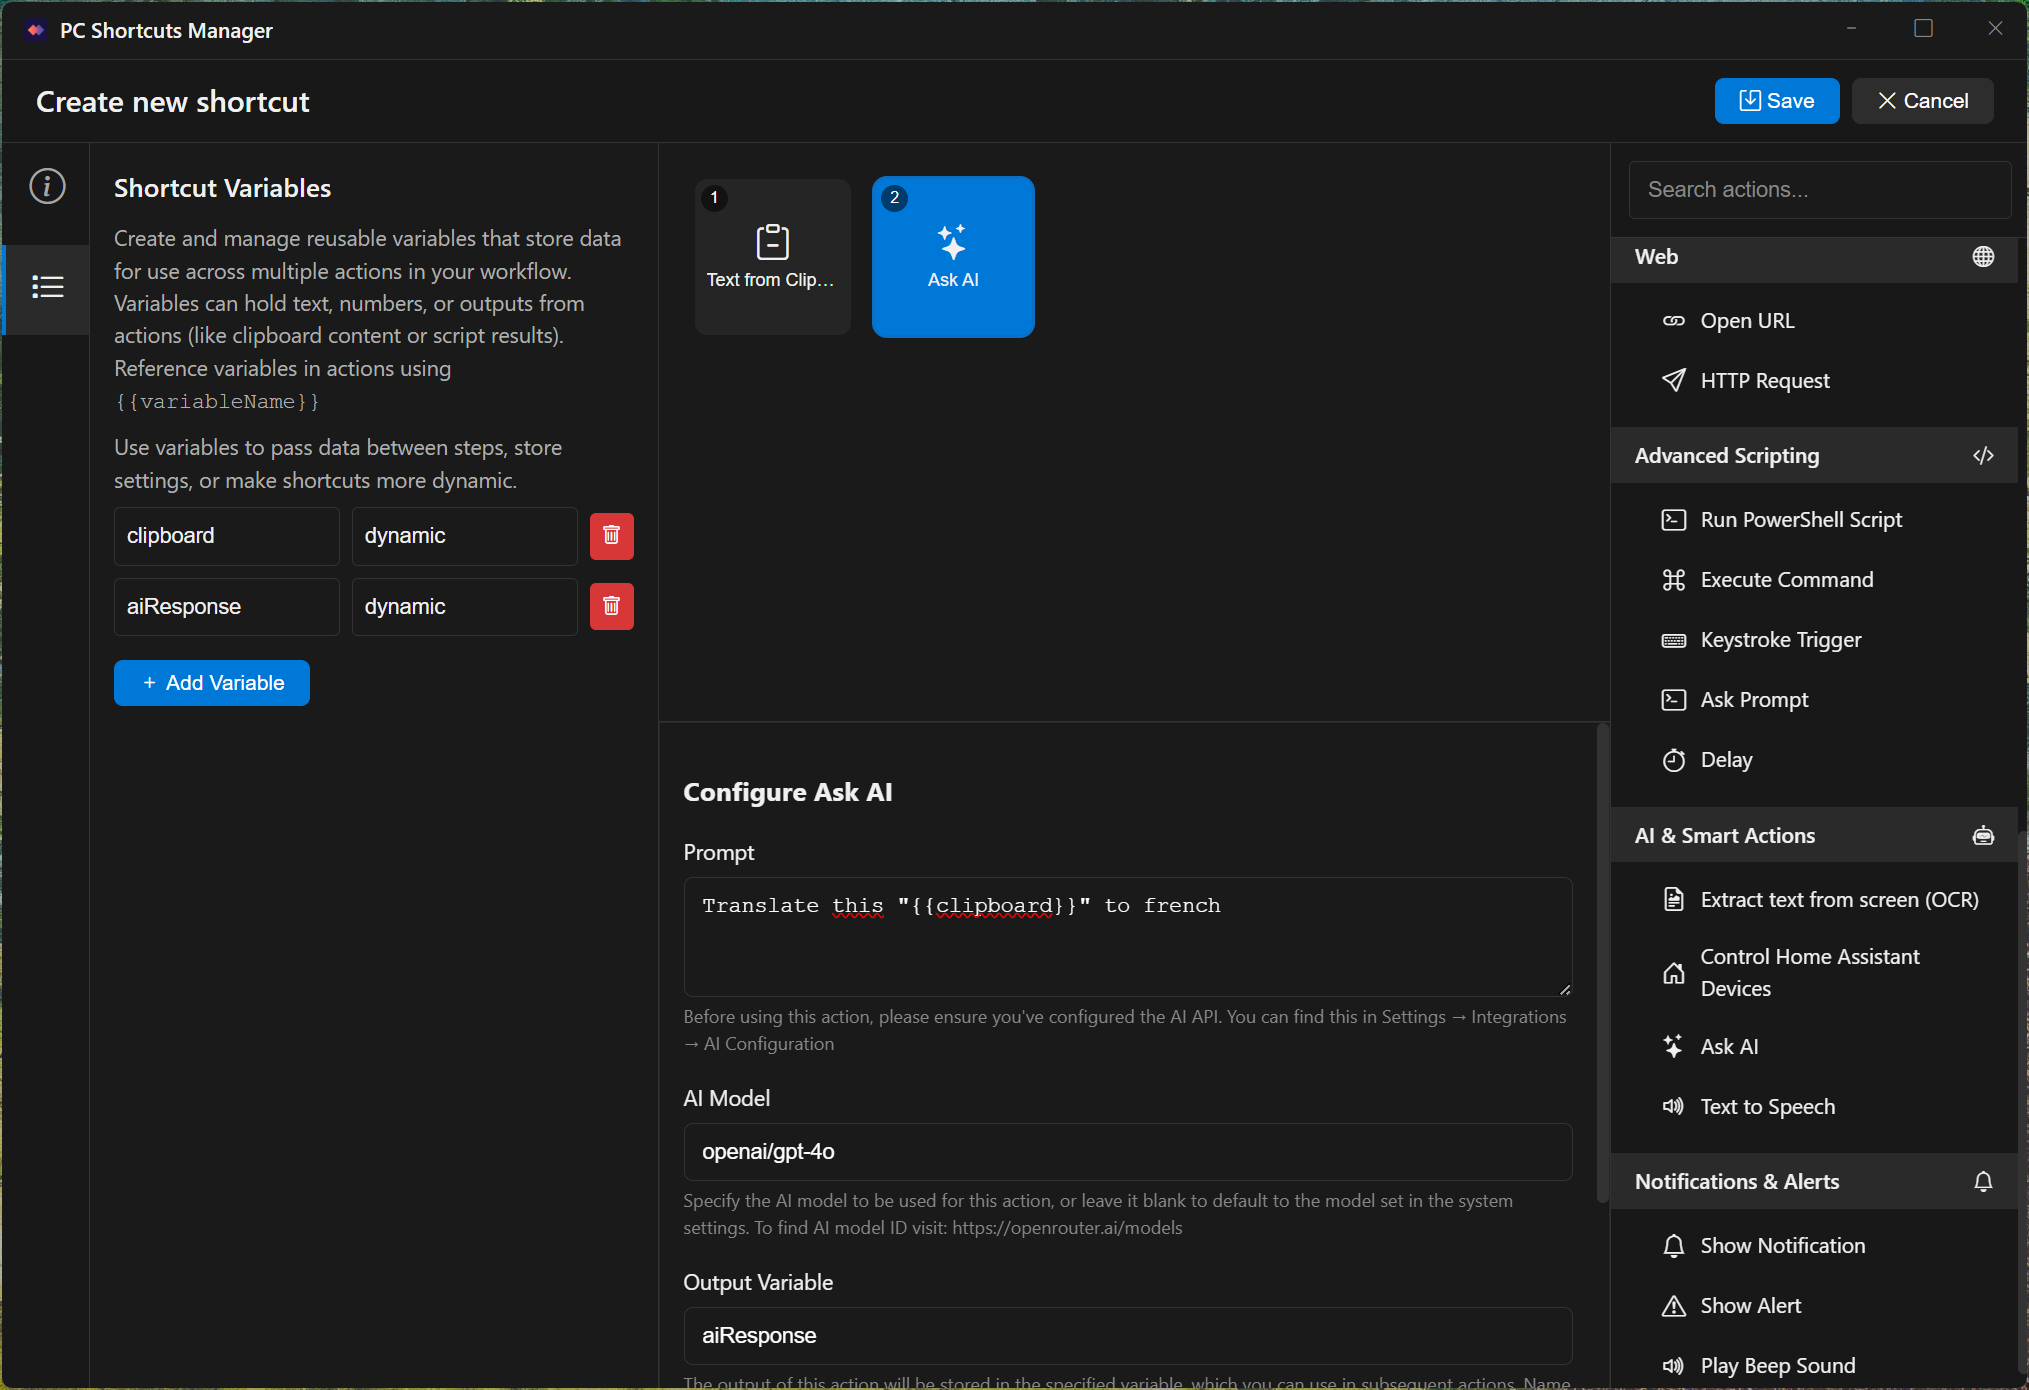The width and height of the screenshot is (2029, 1390).
Task: Delete the clipboard variable with trash icon
Action: click(611, 536)
